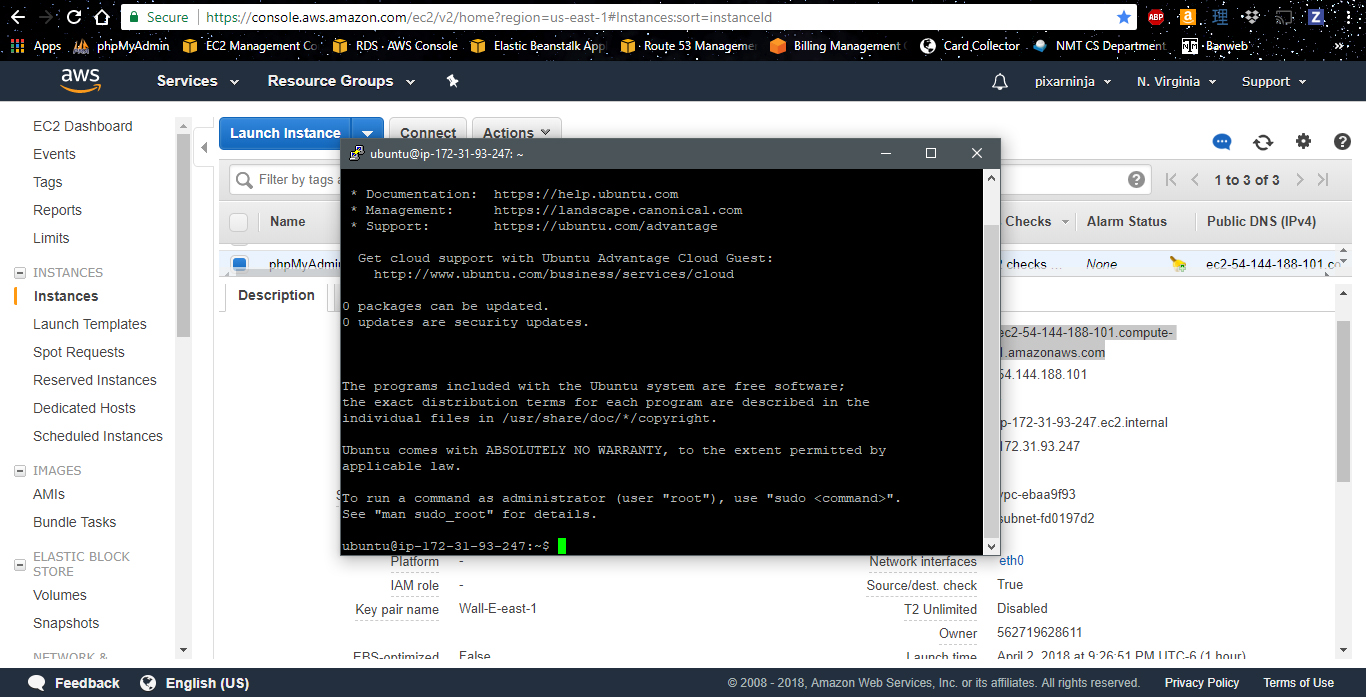
Task: Click the Chrome back arrow
Action: (x=17, y=17)
